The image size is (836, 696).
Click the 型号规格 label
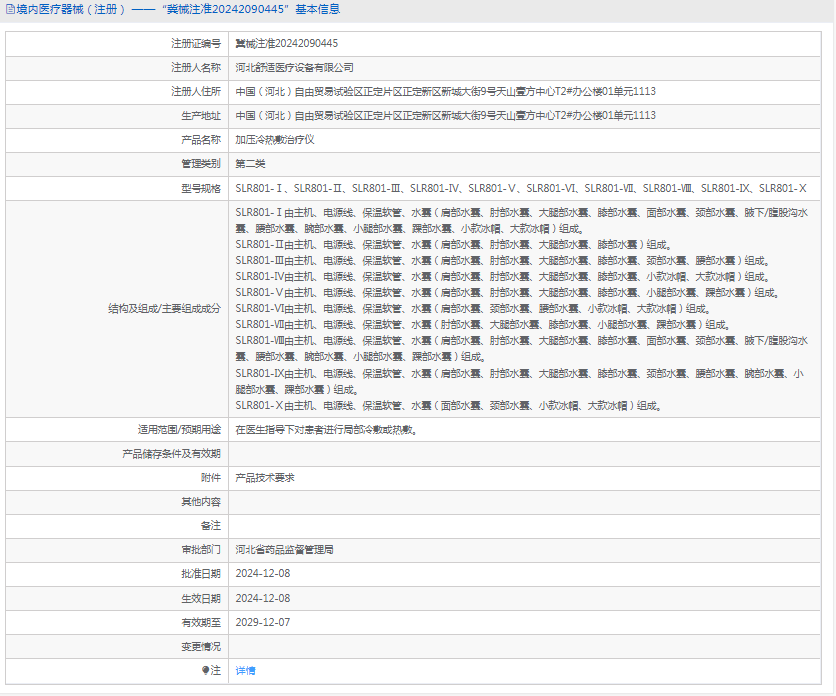[x=201, y=188]
